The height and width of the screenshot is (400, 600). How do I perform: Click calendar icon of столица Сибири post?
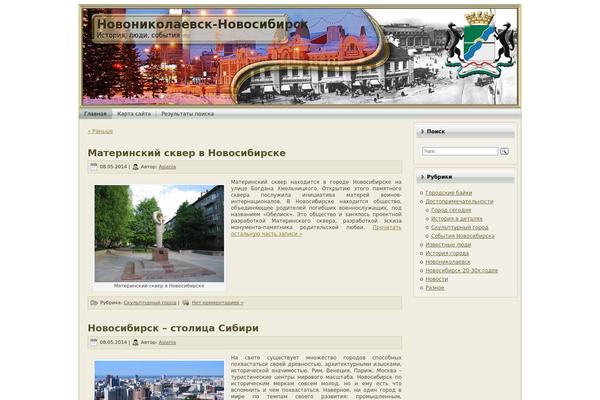[92, 342]
